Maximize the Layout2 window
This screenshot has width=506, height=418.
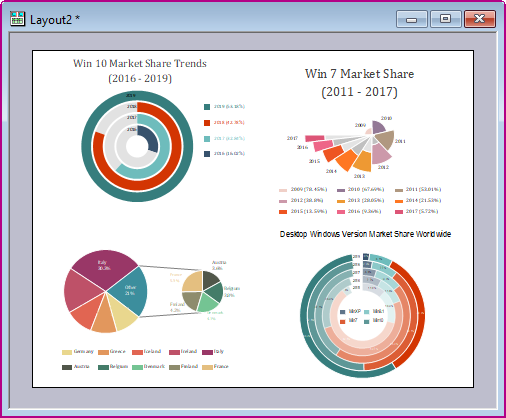(446, 19)
